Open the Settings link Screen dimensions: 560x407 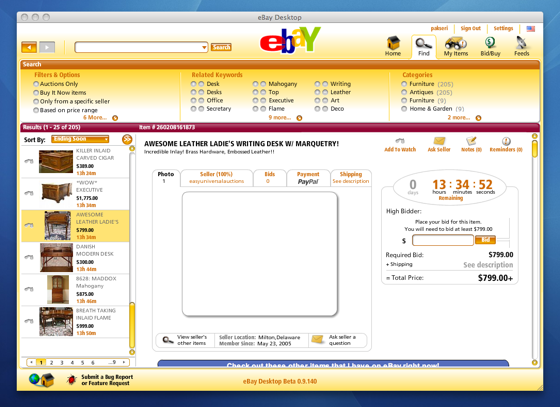[x=503, y=28]
